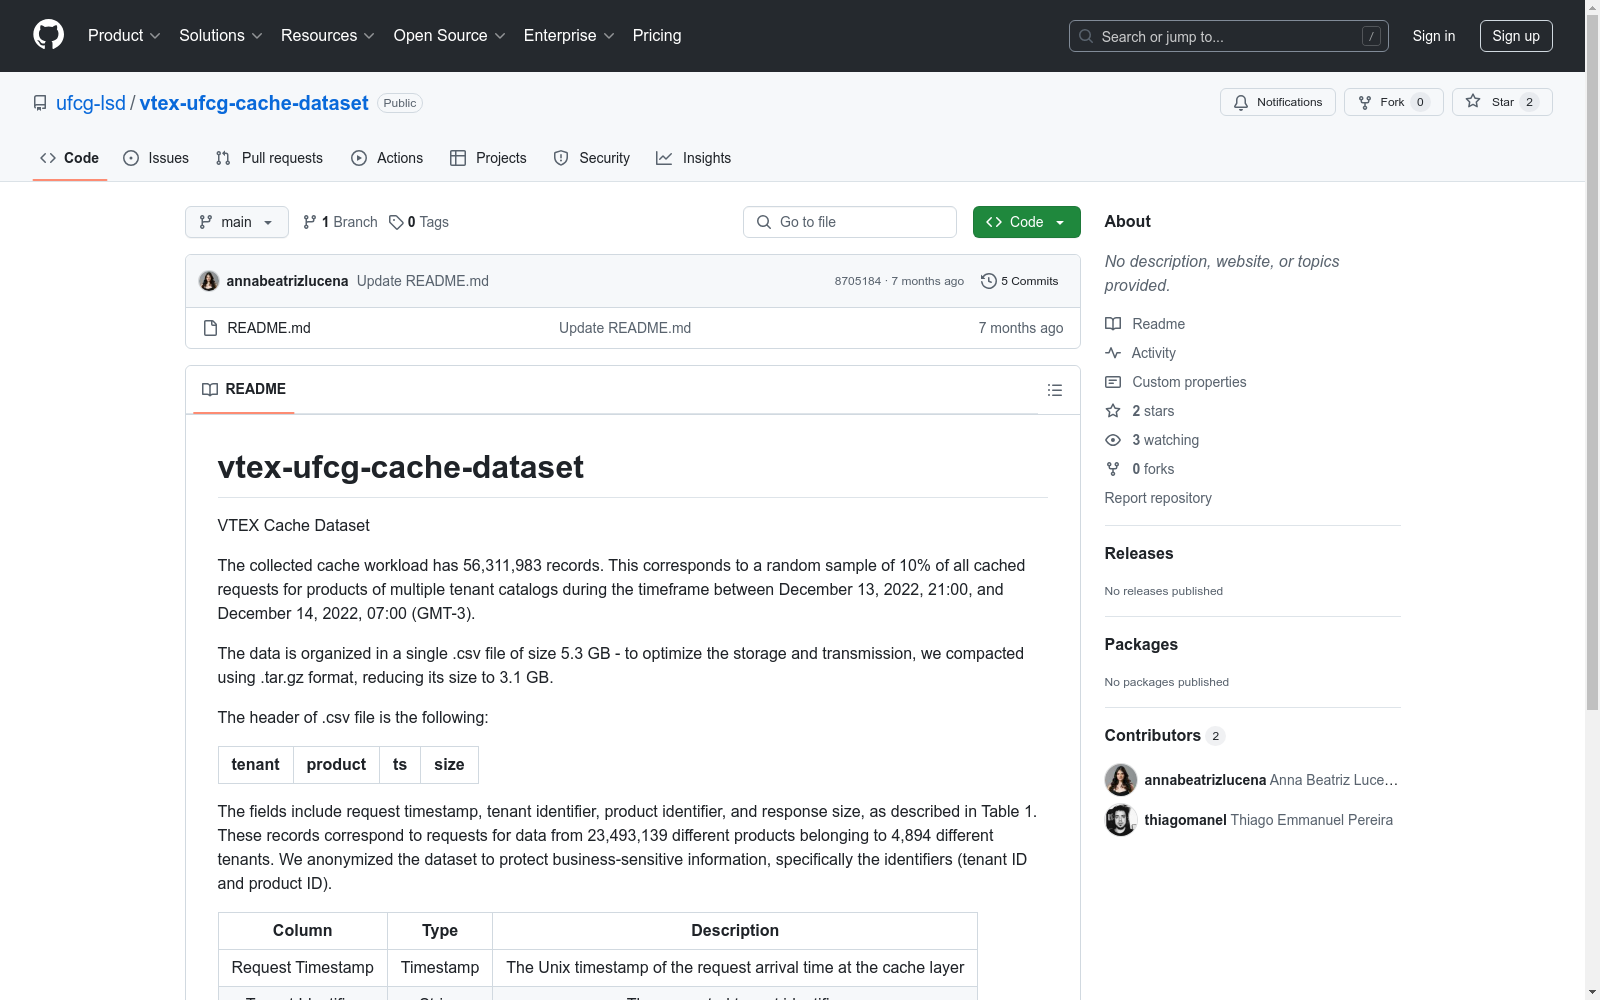Expand the Solutions menu
The height and width of the screenshot is (1000, 1600).
(x=221, y=36)
